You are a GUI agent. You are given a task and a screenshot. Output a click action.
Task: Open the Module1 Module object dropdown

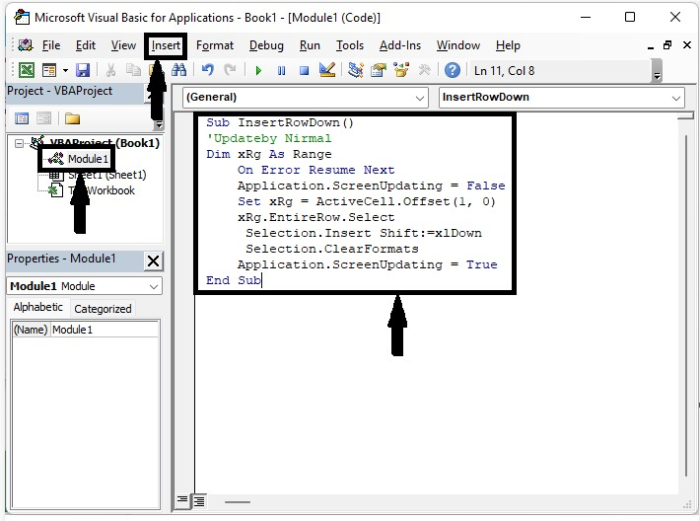(154, 287)
